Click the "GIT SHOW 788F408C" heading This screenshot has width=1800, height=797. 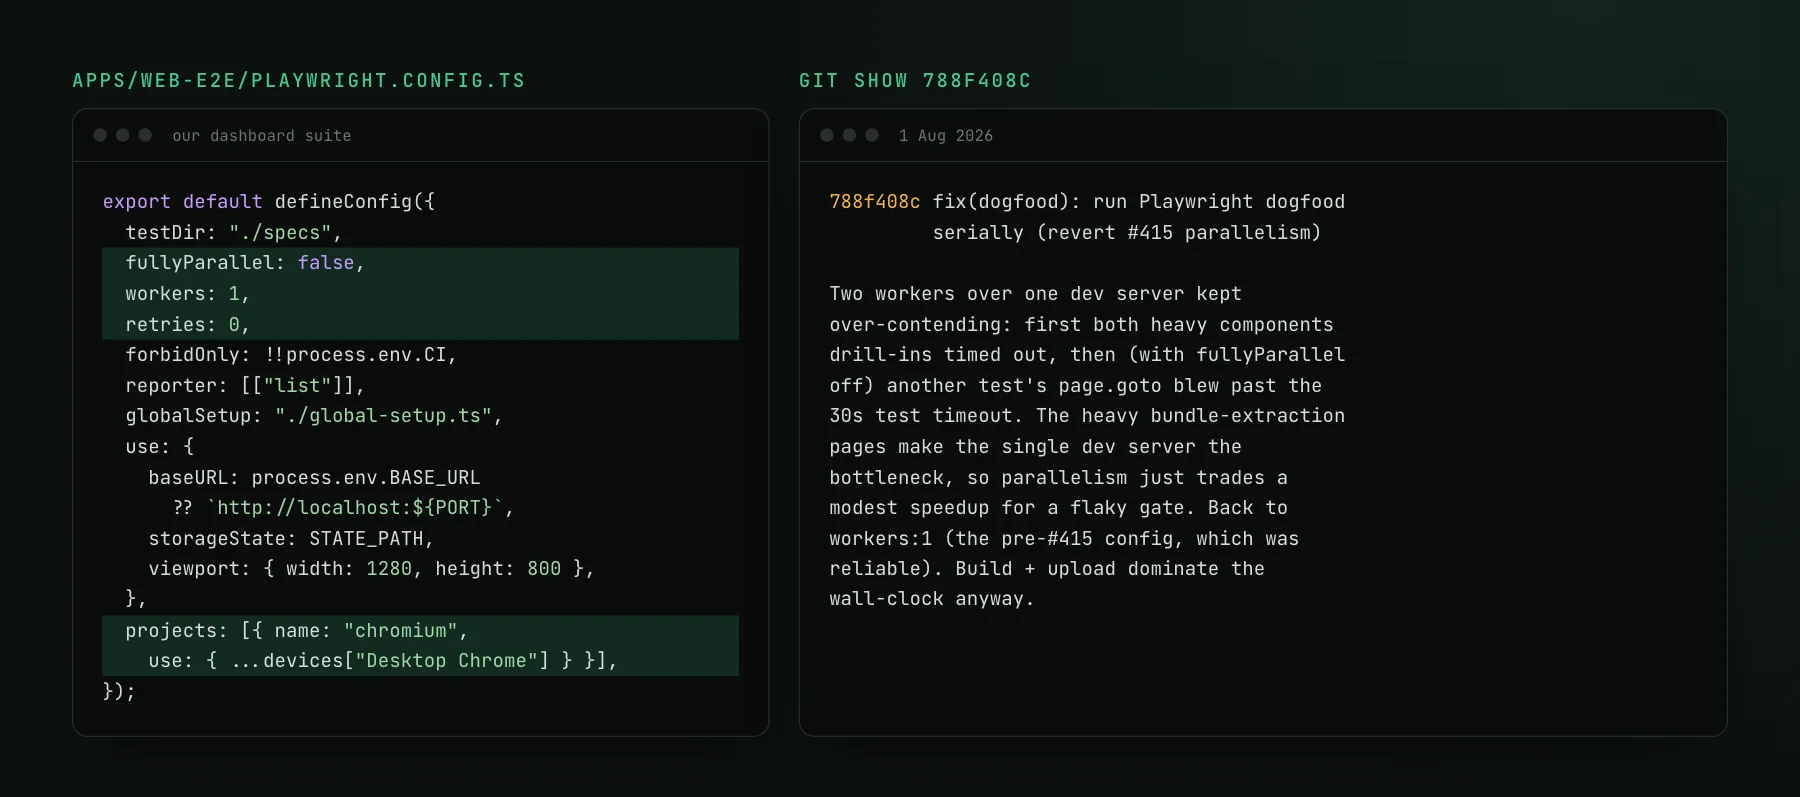[x=914, y=81]
